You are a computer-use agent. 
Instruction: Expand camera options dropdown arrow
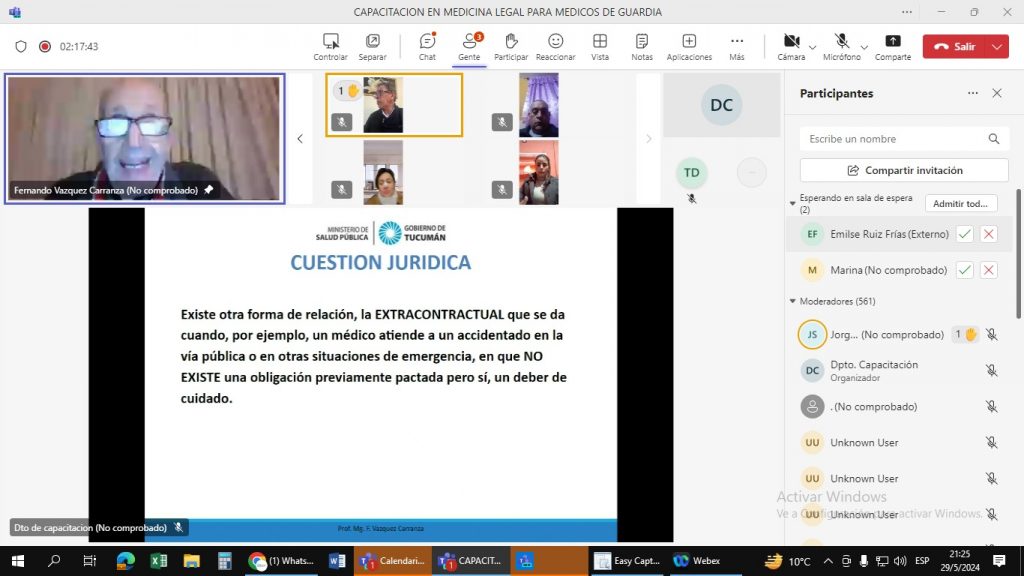point(812,47)
